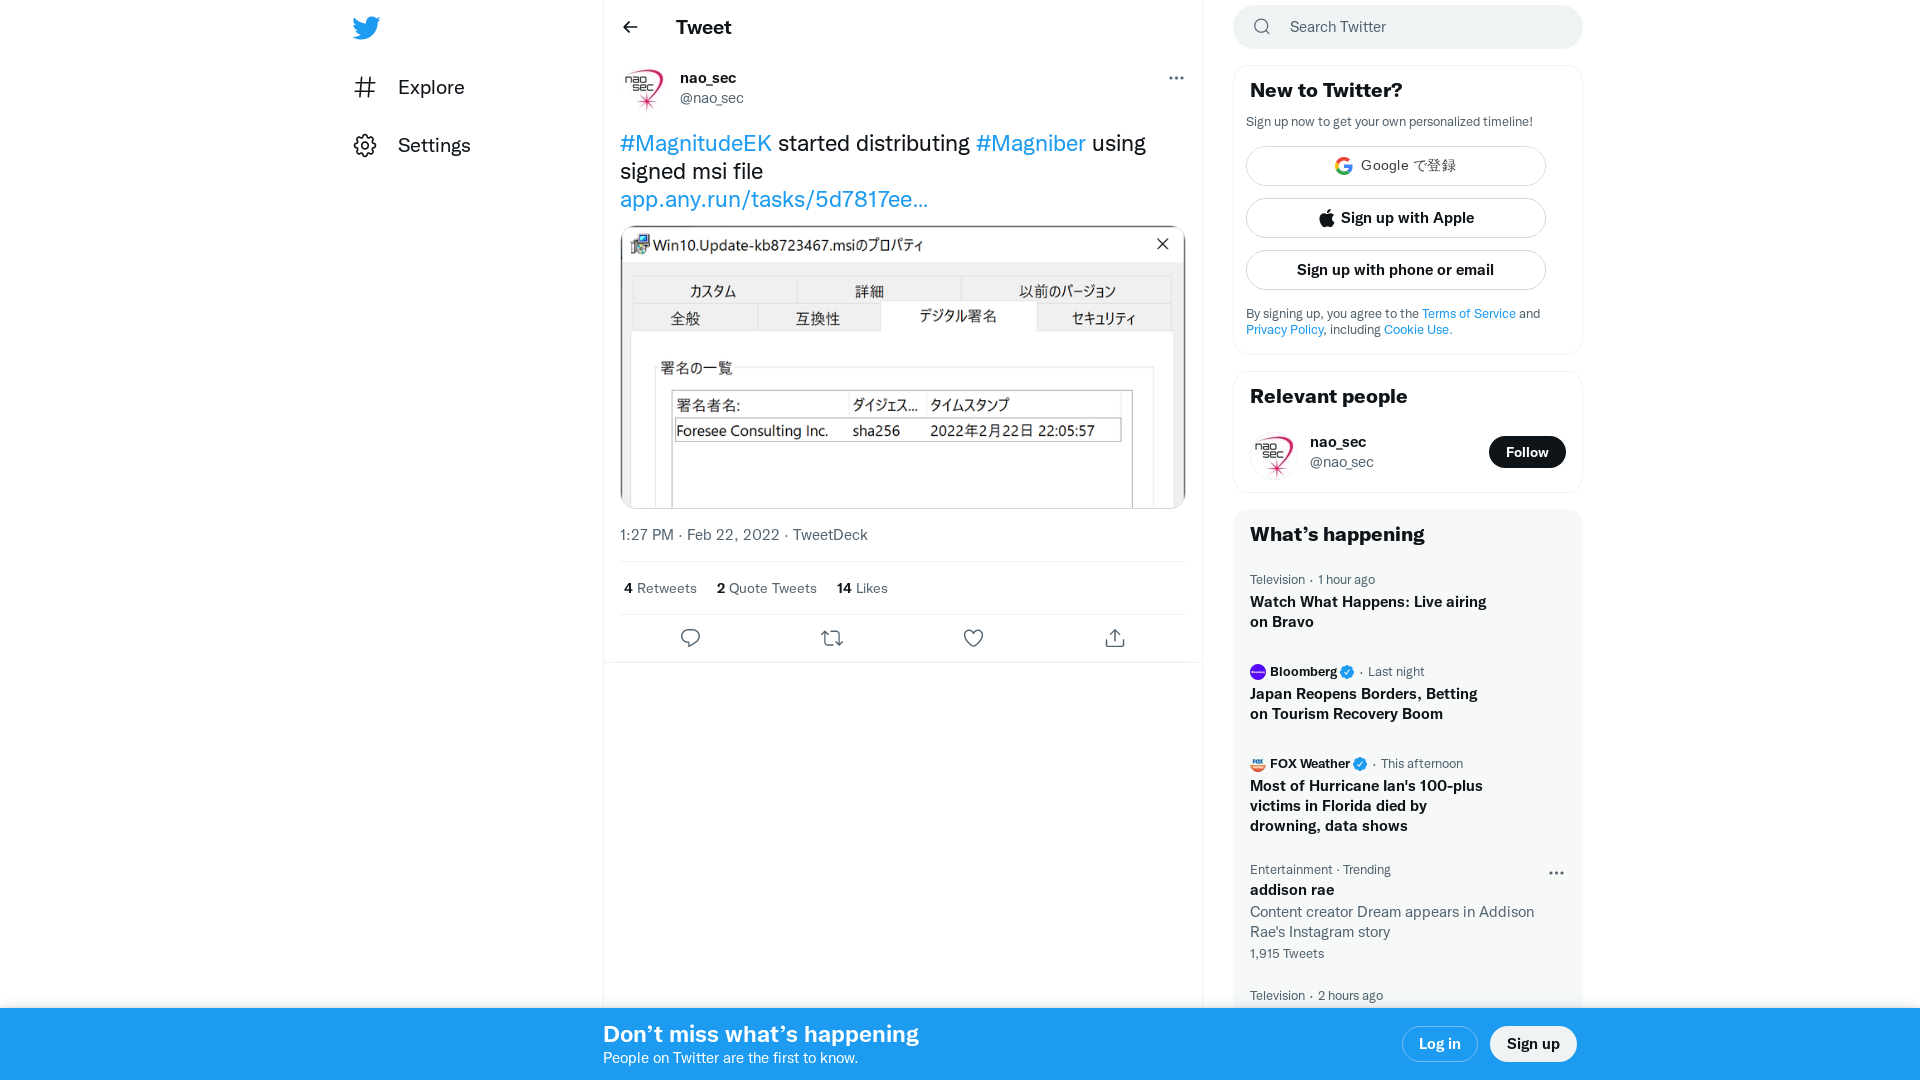Open the #MagnitudeEK hashtag

[x=696, y=143]
